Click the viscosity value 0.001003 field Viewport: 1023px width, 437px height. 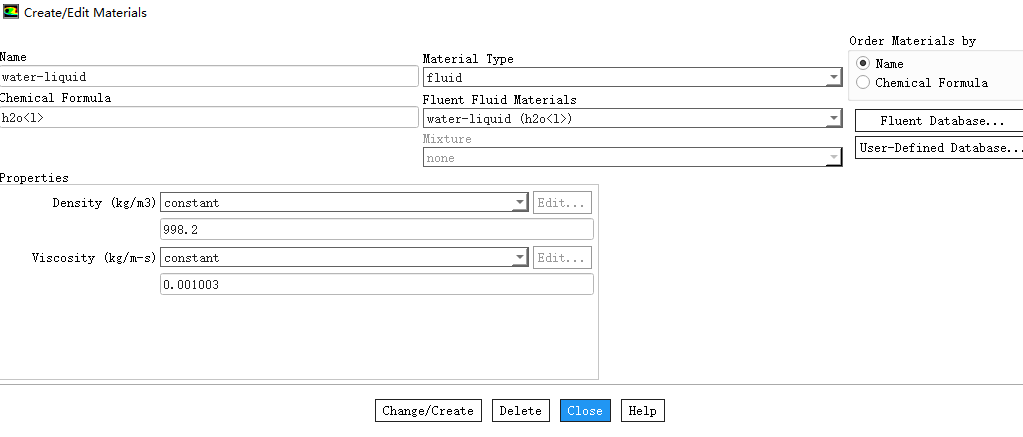pyautogui.click(x=377, y=284)
